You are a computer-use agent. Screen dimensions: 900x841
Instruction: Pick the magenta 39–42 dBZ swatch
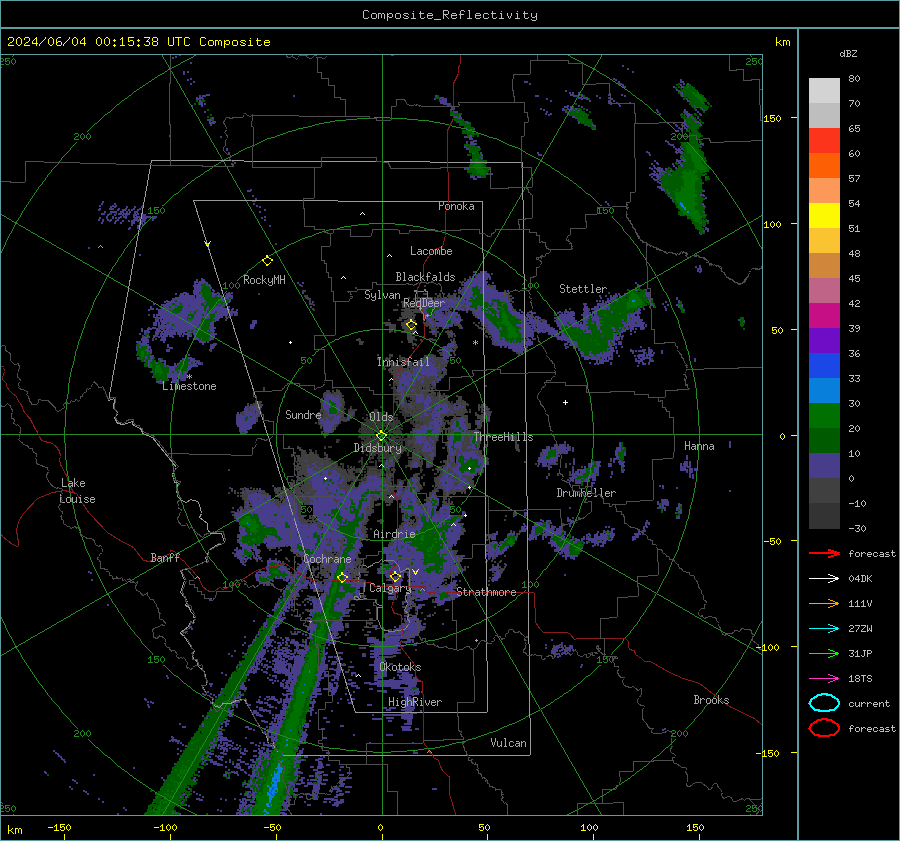pyautogui.click(x=824, y=316)
